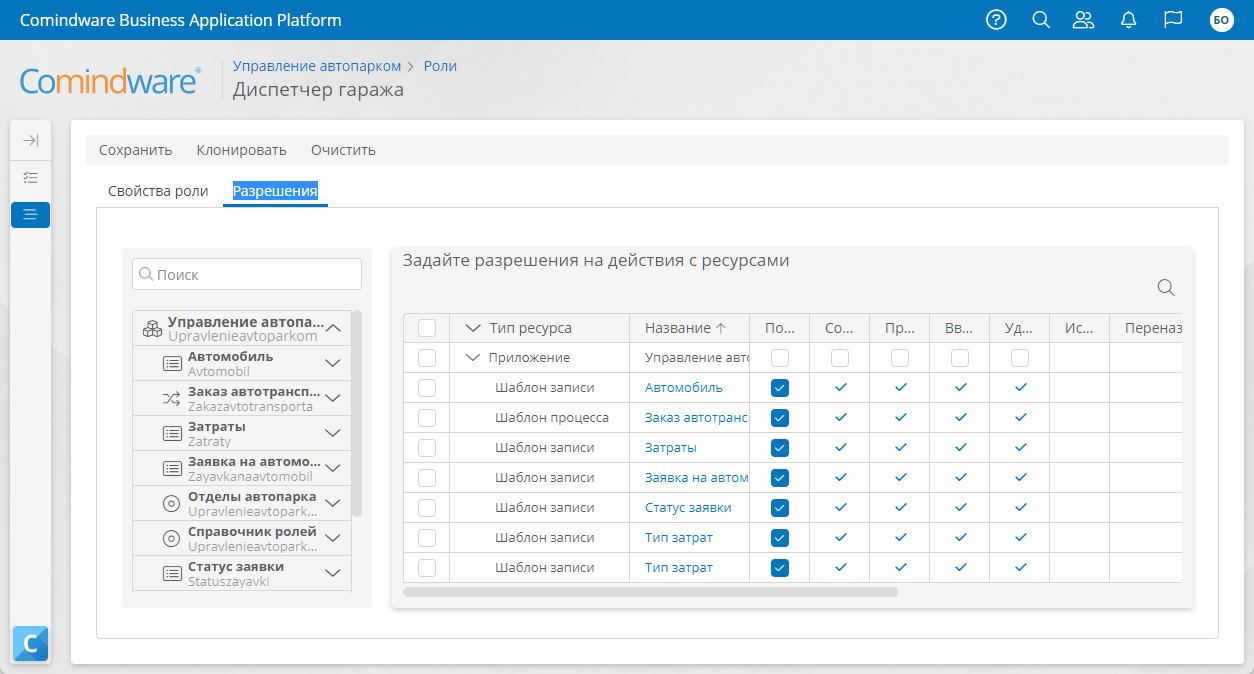
Task: Expand the Затраты tree item chevron
Action: (x=334, y=433)
